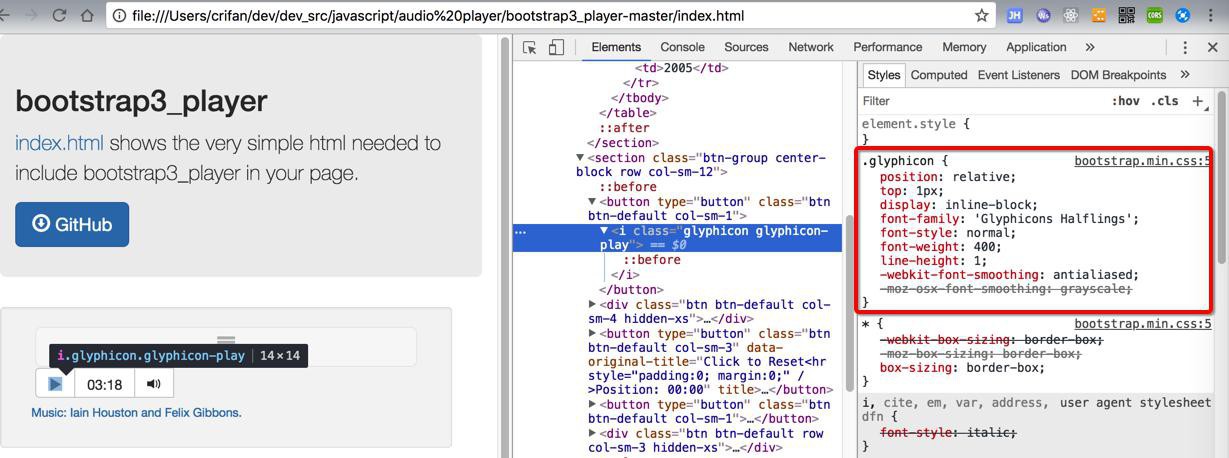Switch to the Application tab
Viewport: 1229px width, 458px height.
pyautogui.click(x=1036, y=47)
